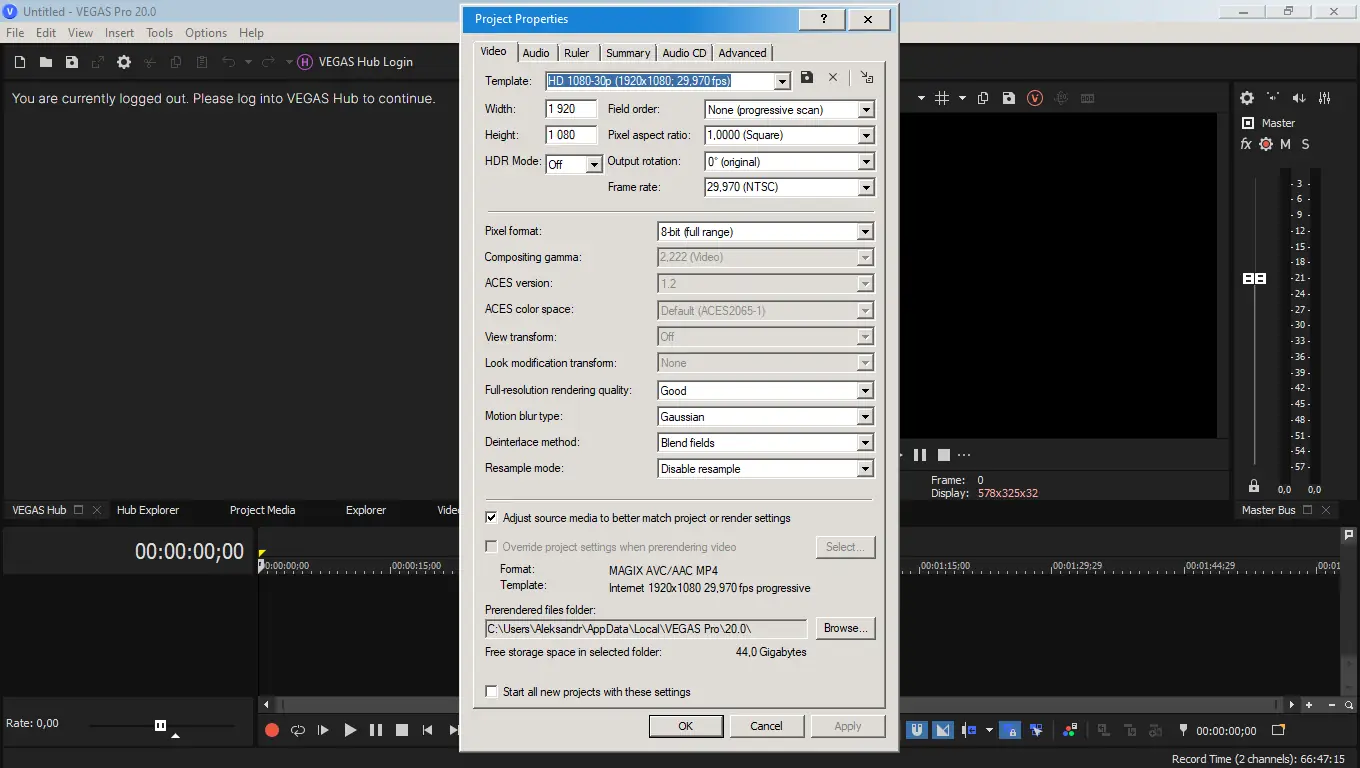Click the downmix output speaker icon

1299,98
